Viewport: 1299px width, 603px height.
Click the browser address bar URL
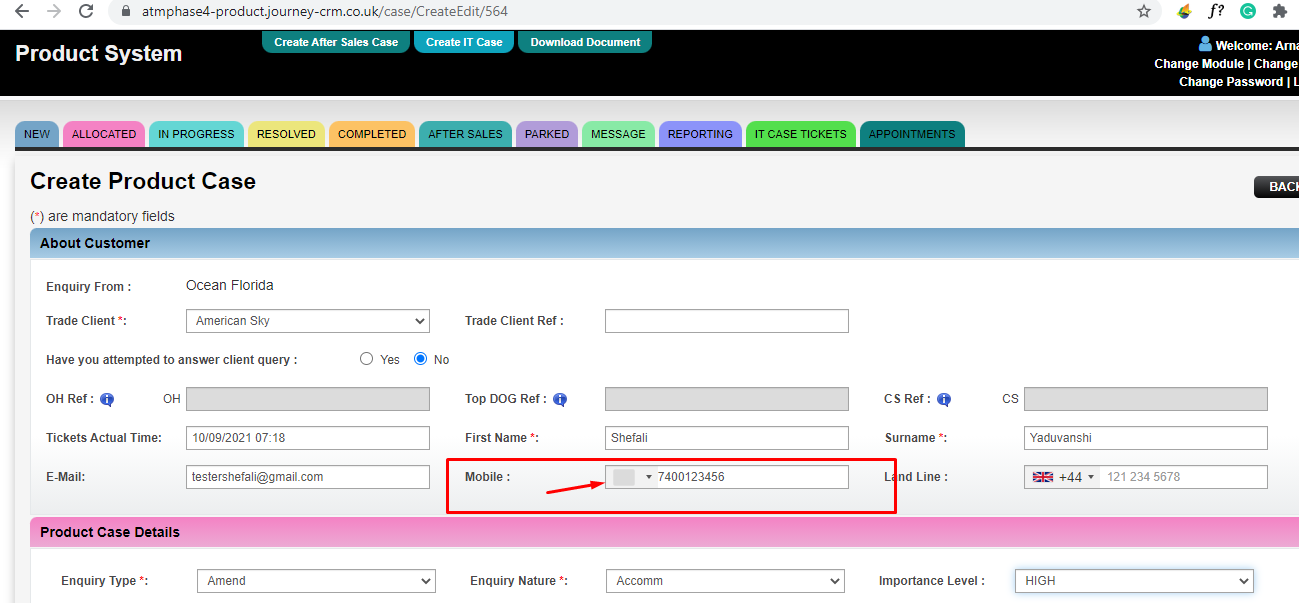pos(326,12)
